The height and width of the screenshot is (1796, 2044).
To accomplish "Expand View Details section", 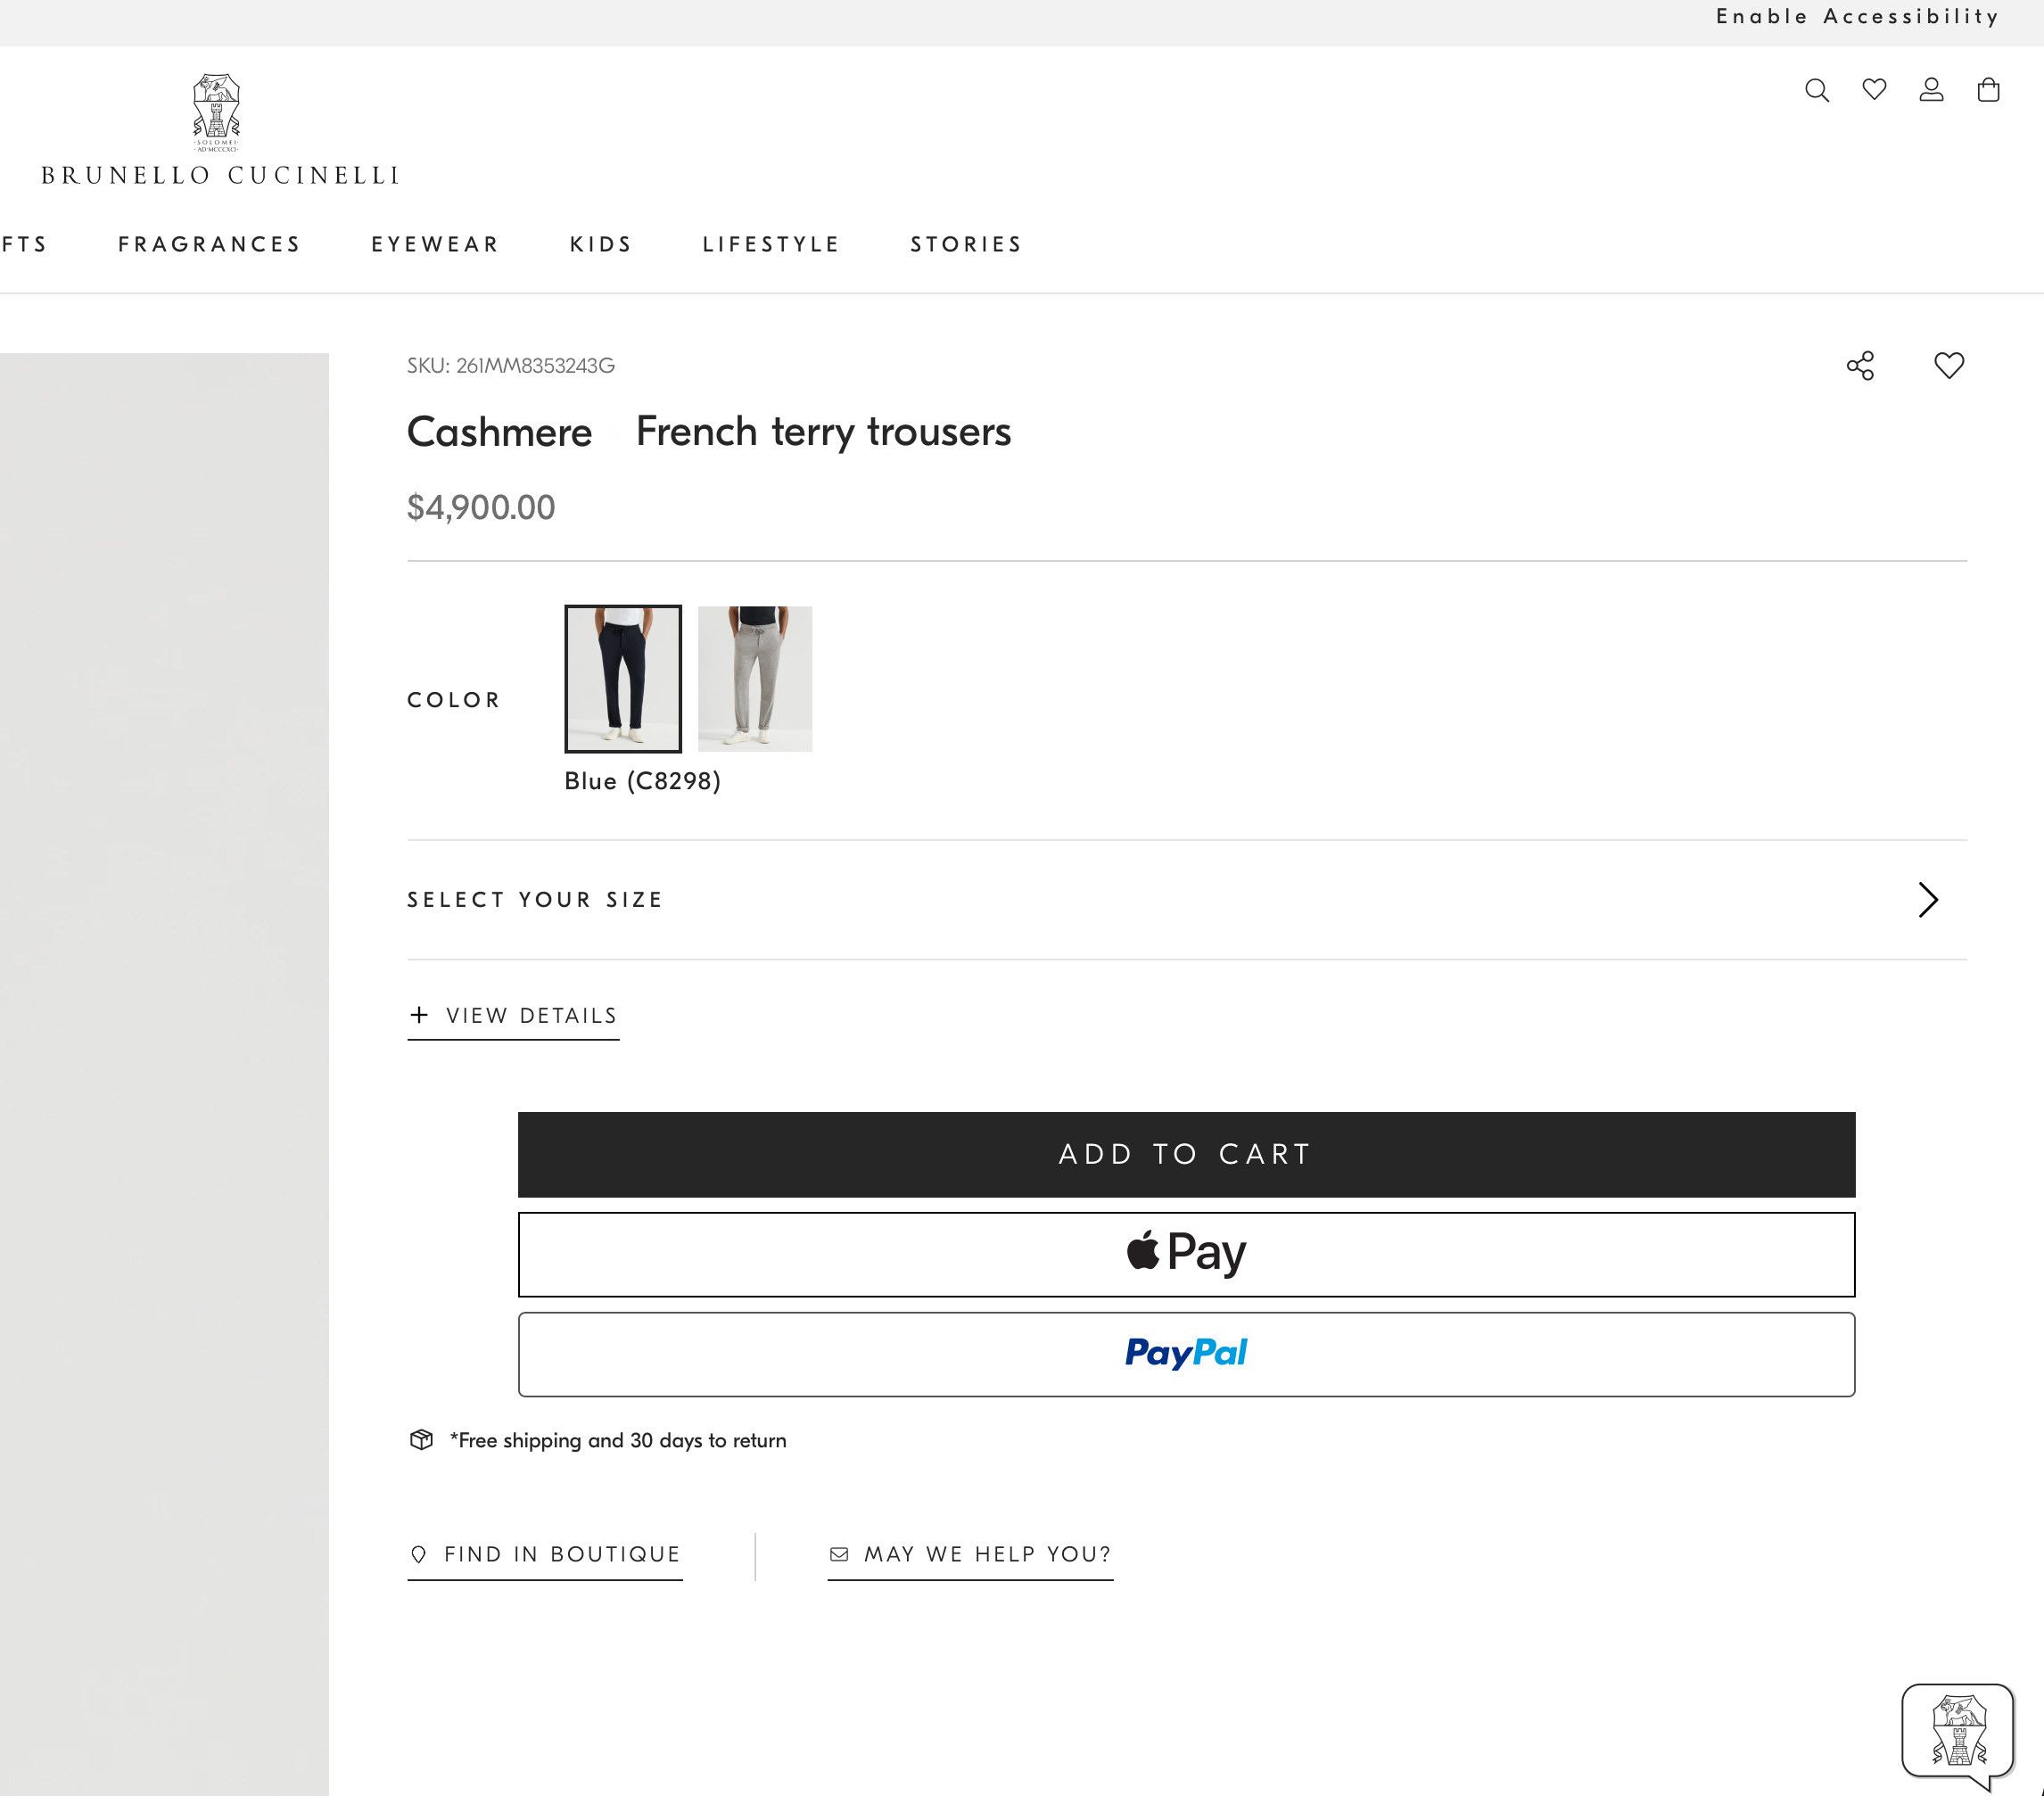I will pos(513,1016).
